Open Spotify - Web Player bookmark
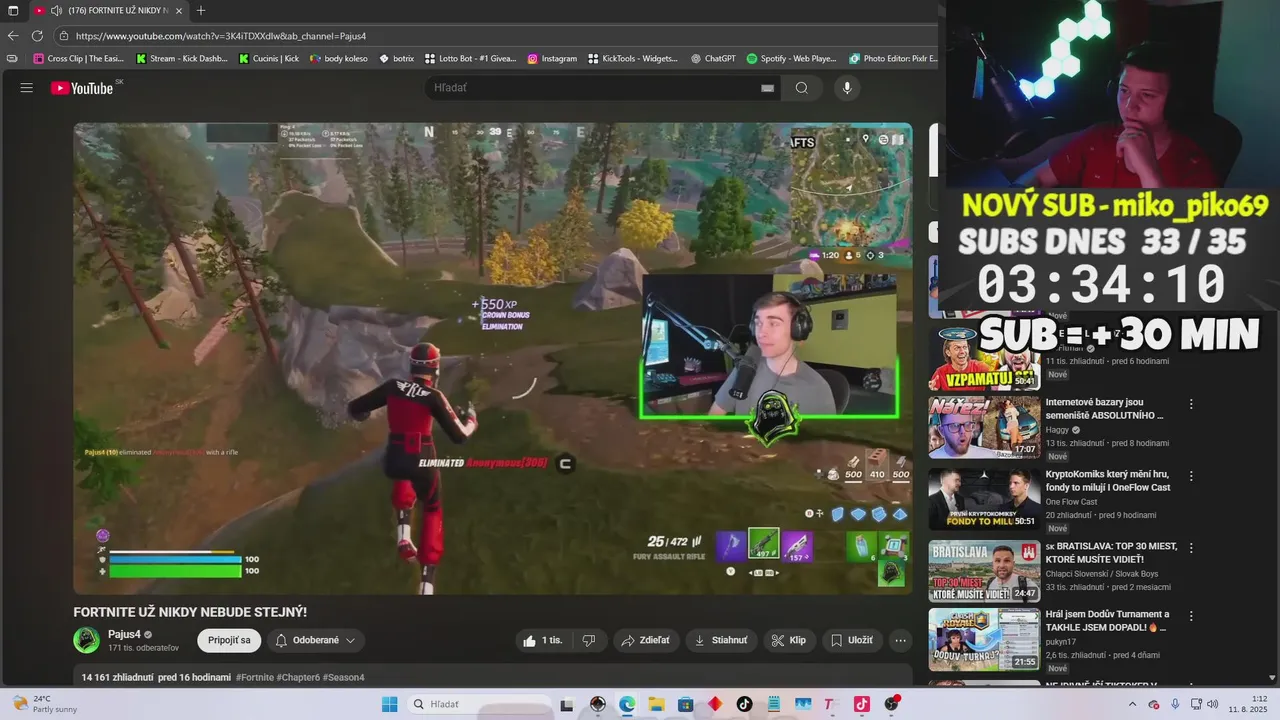1280x720 pixels. [x=791, y=59]
